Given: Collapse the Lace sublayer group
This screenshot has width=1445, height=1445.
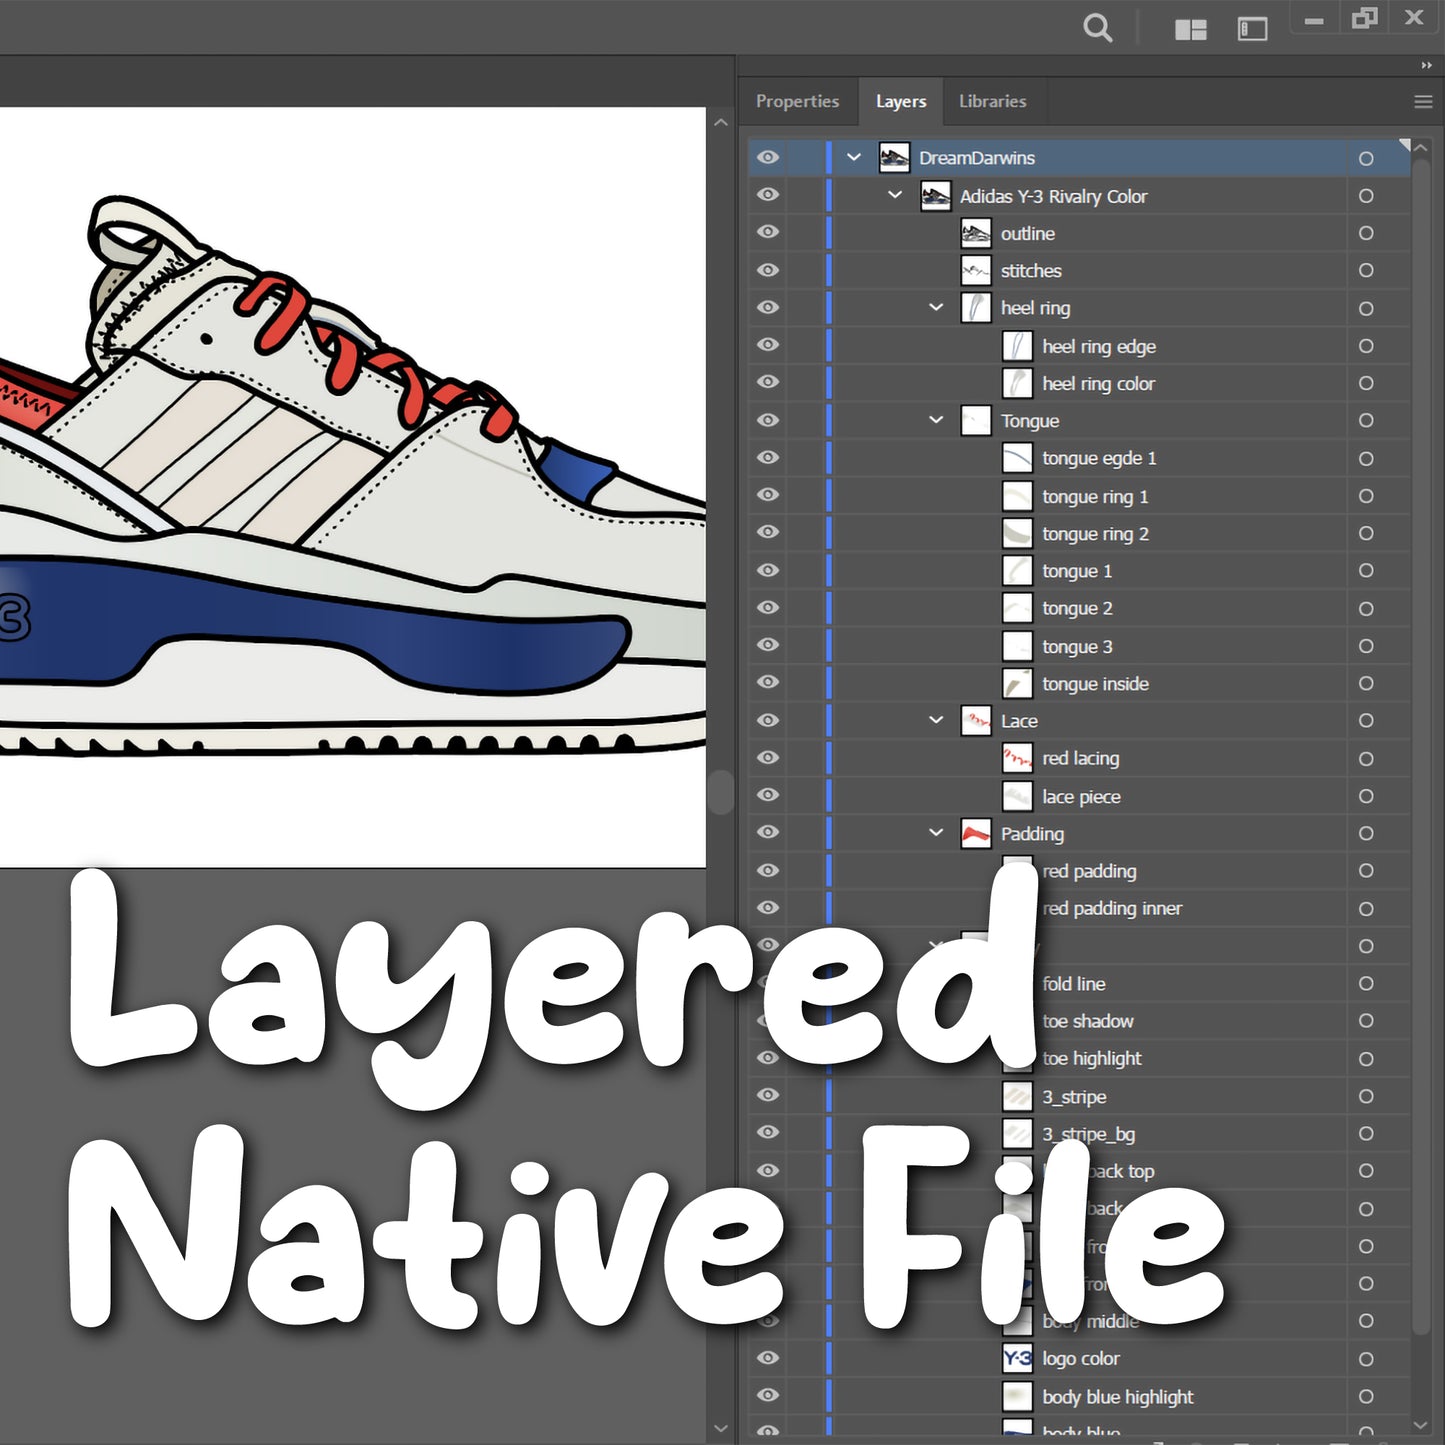Looking at the screenshot, I should pos(936,720).
